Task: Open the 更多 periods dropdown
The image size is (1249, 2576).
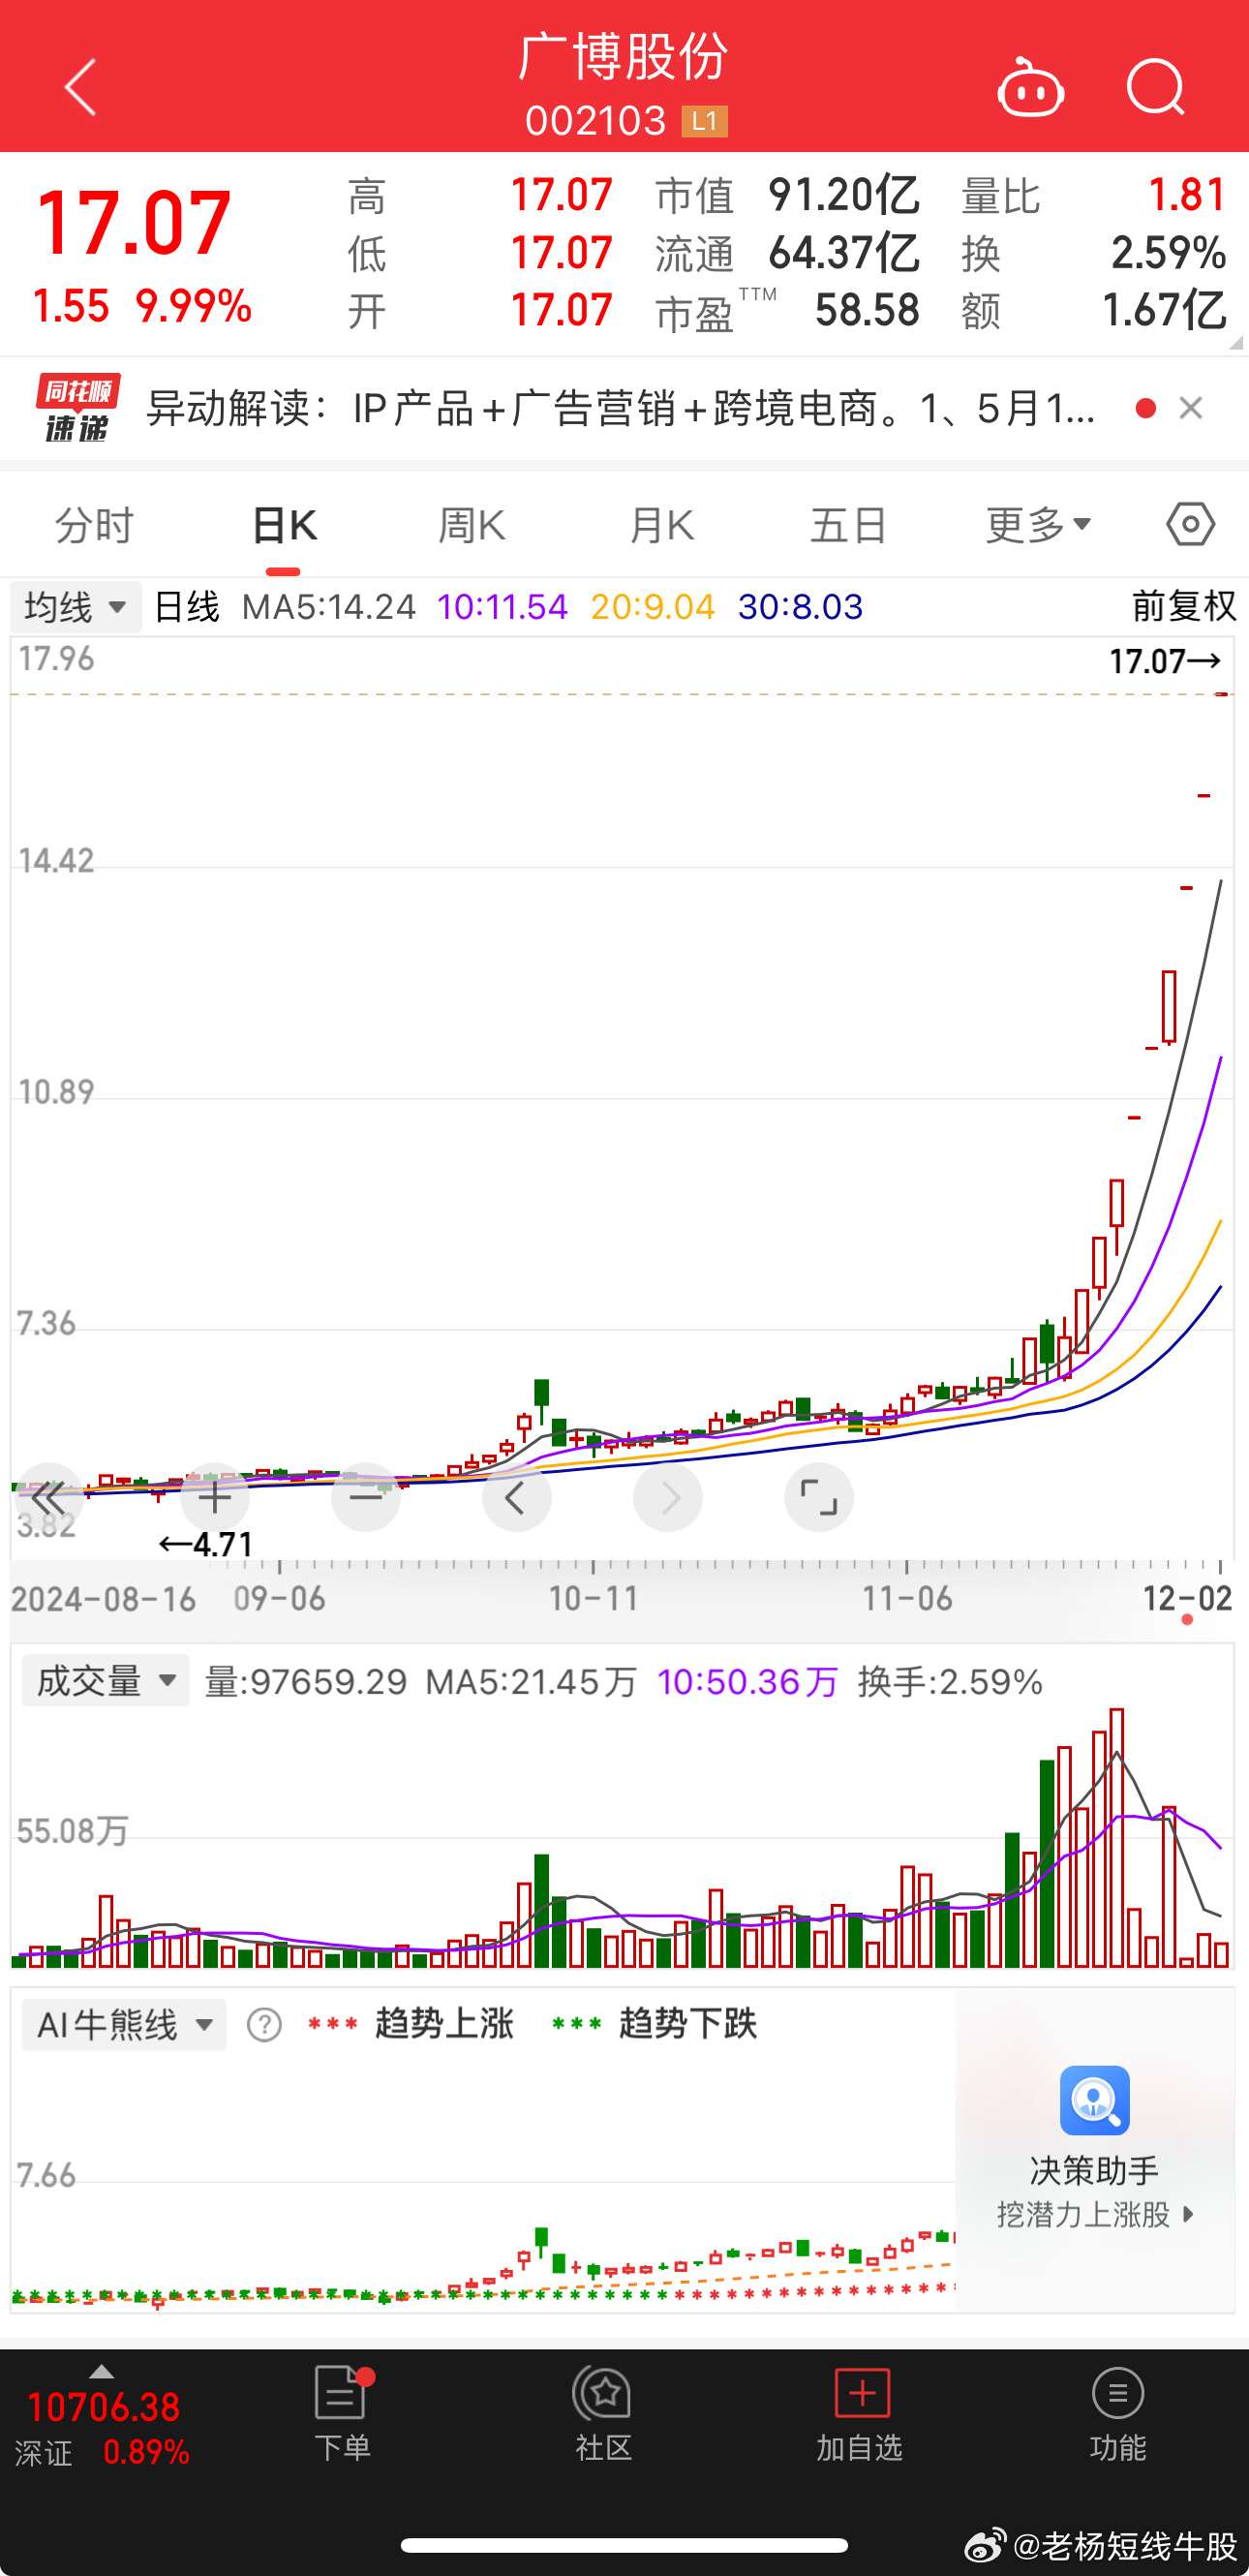Action: pyautogui.click(x=1038, y=525)
